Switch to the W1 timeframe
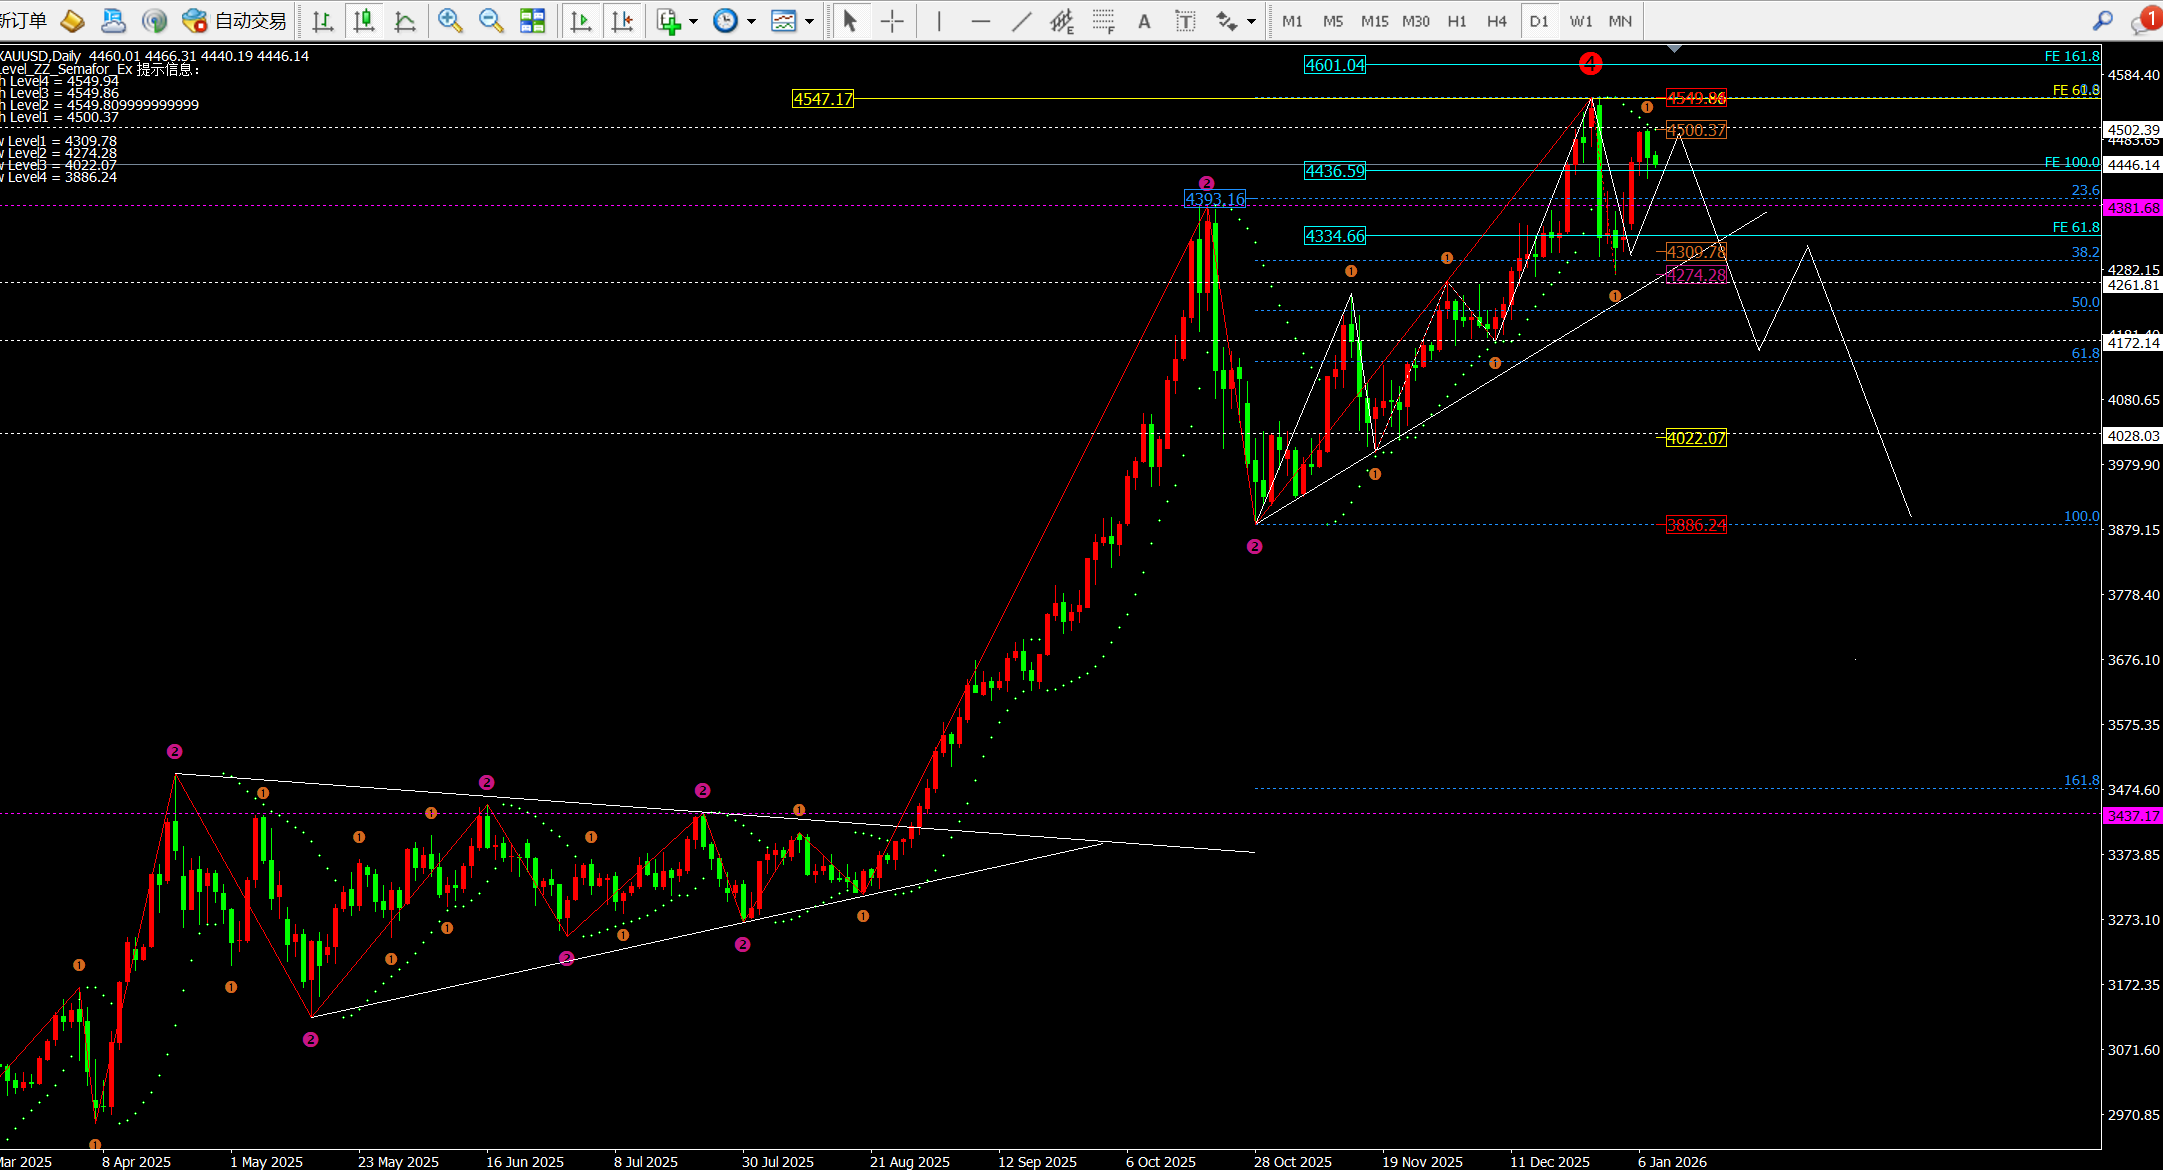 [1580, 20]
